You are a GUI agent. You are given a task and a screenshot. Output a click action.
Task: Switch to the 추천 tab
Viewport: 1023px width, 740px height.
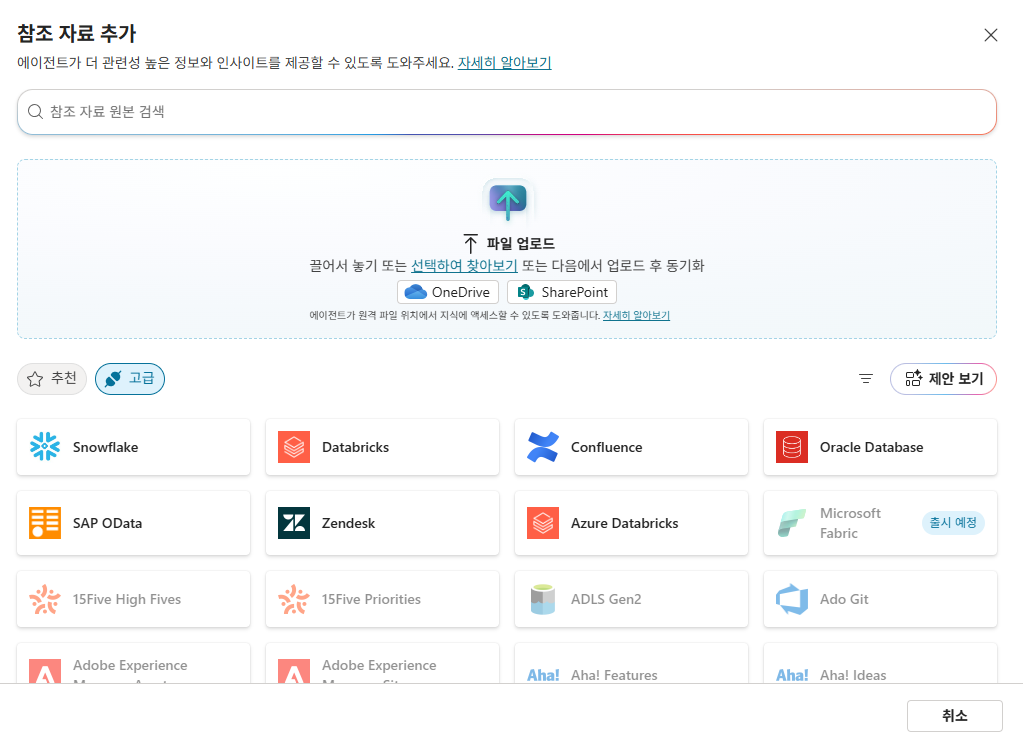pyautogui.click(x=52, y=378)
